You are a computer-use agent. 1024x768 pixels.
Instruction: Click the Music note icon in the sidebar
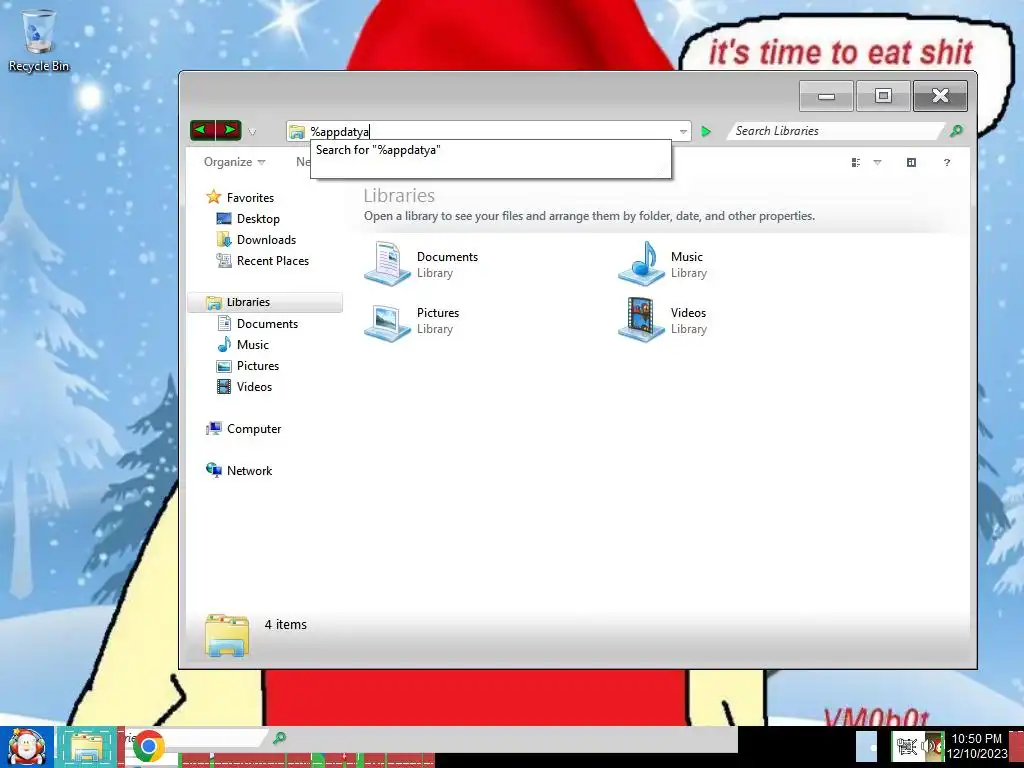[223, 344]
